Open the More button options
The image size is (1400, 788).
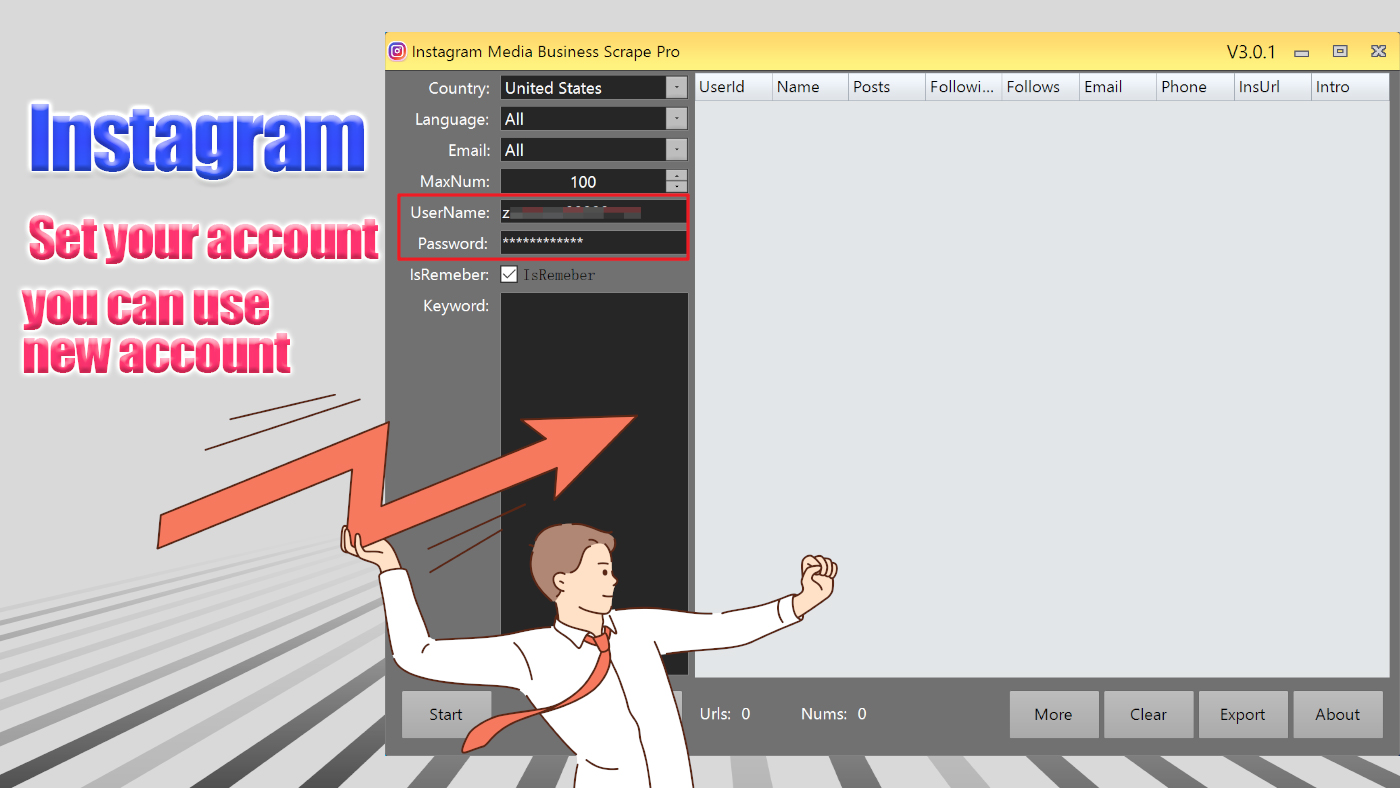[1053, 714]
